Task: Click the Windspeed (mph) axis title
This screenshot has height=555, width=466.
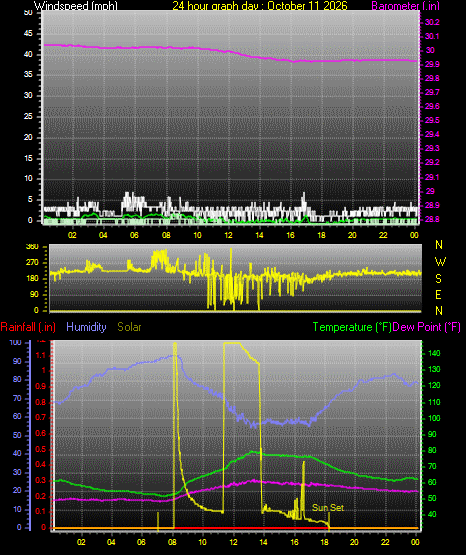Action: [76, 6]
